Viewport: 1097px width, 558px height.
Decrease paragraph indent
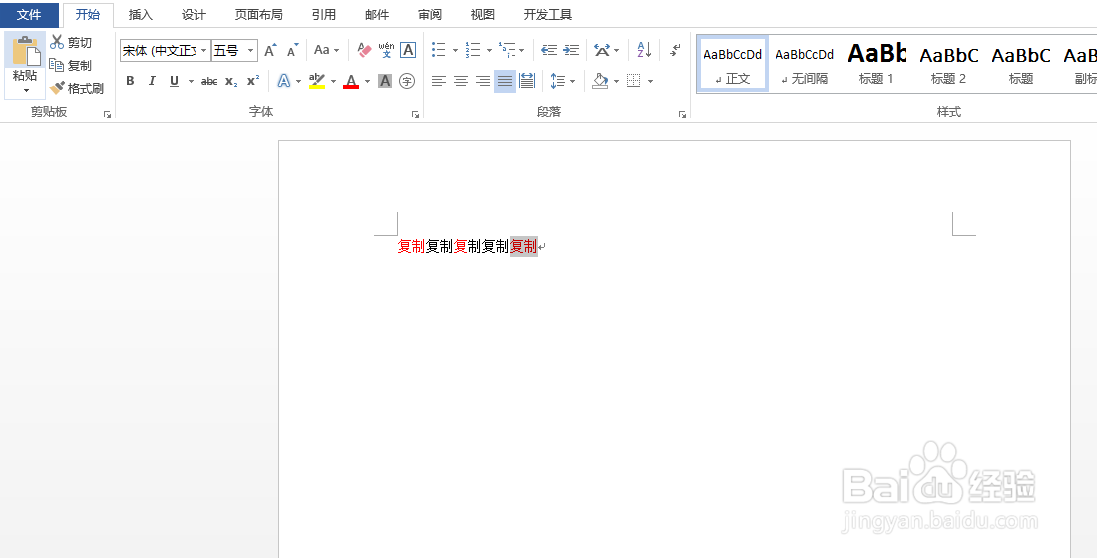[x=549, y=50]
